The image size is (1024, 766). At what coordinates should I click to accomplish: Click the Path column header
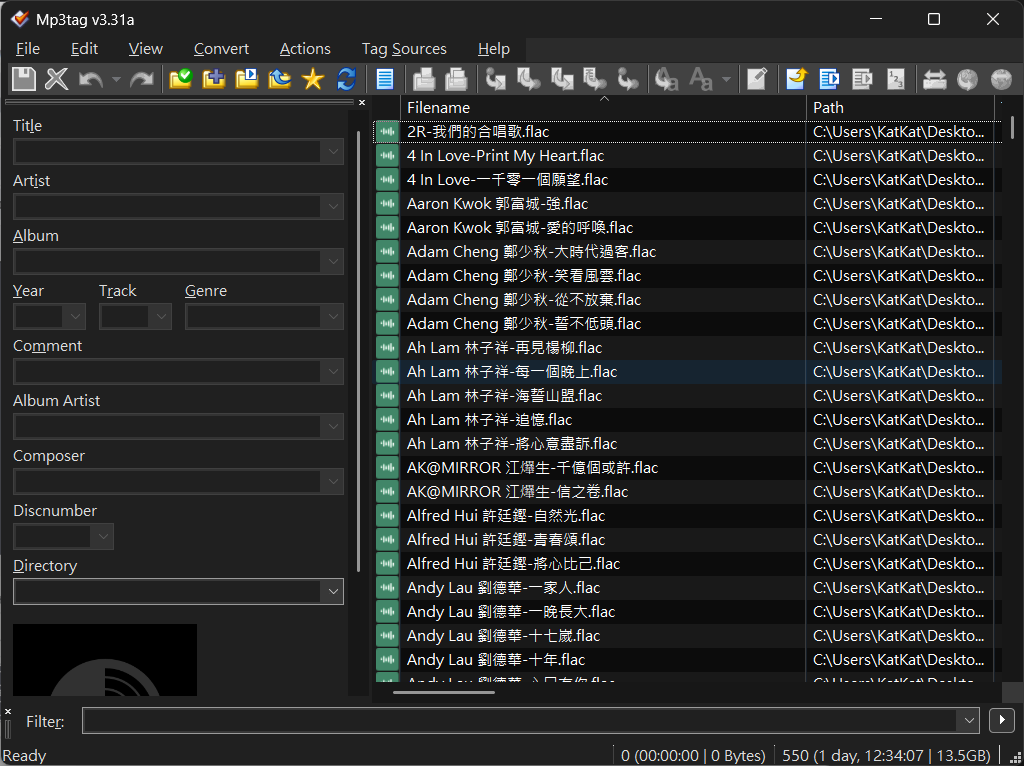pos(900,107)
